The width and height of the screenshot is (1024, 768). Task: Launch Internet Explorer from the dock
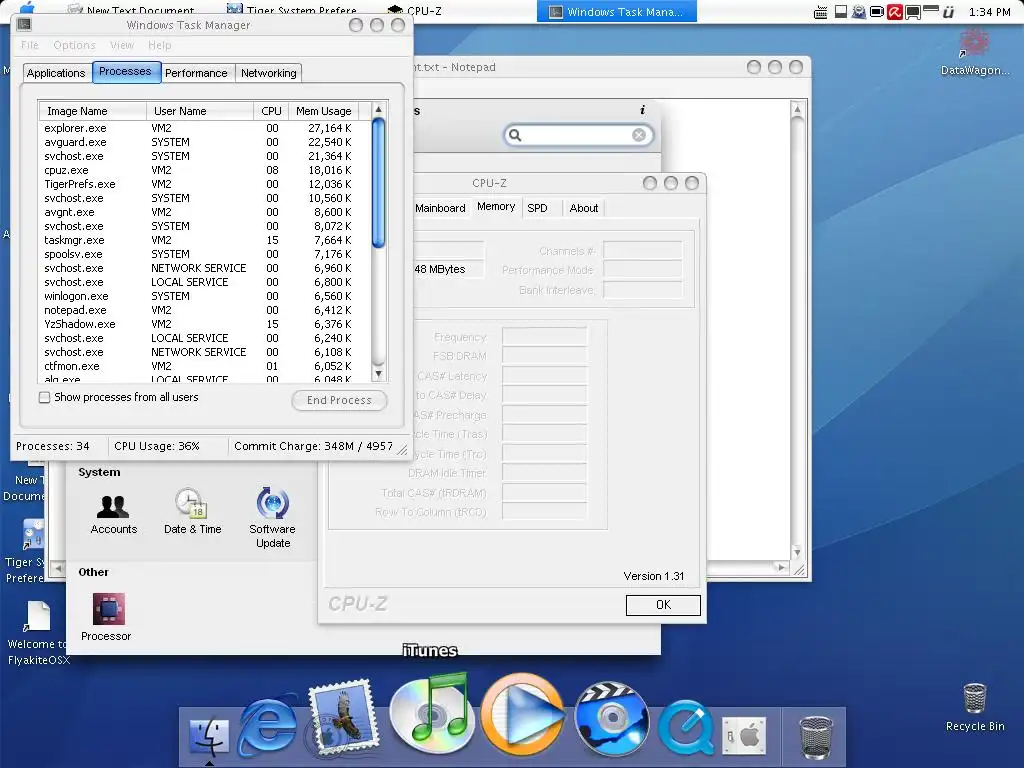click(268, 725)
